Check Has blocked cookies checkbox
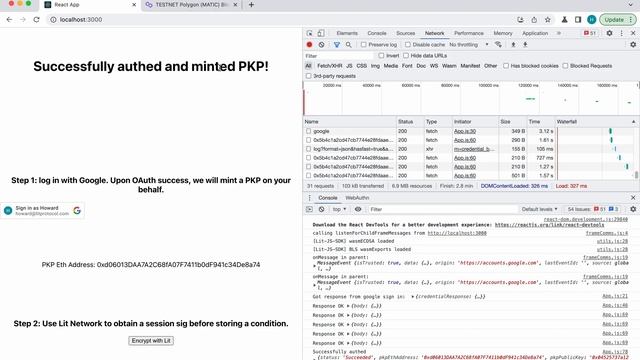 point(506,66)
